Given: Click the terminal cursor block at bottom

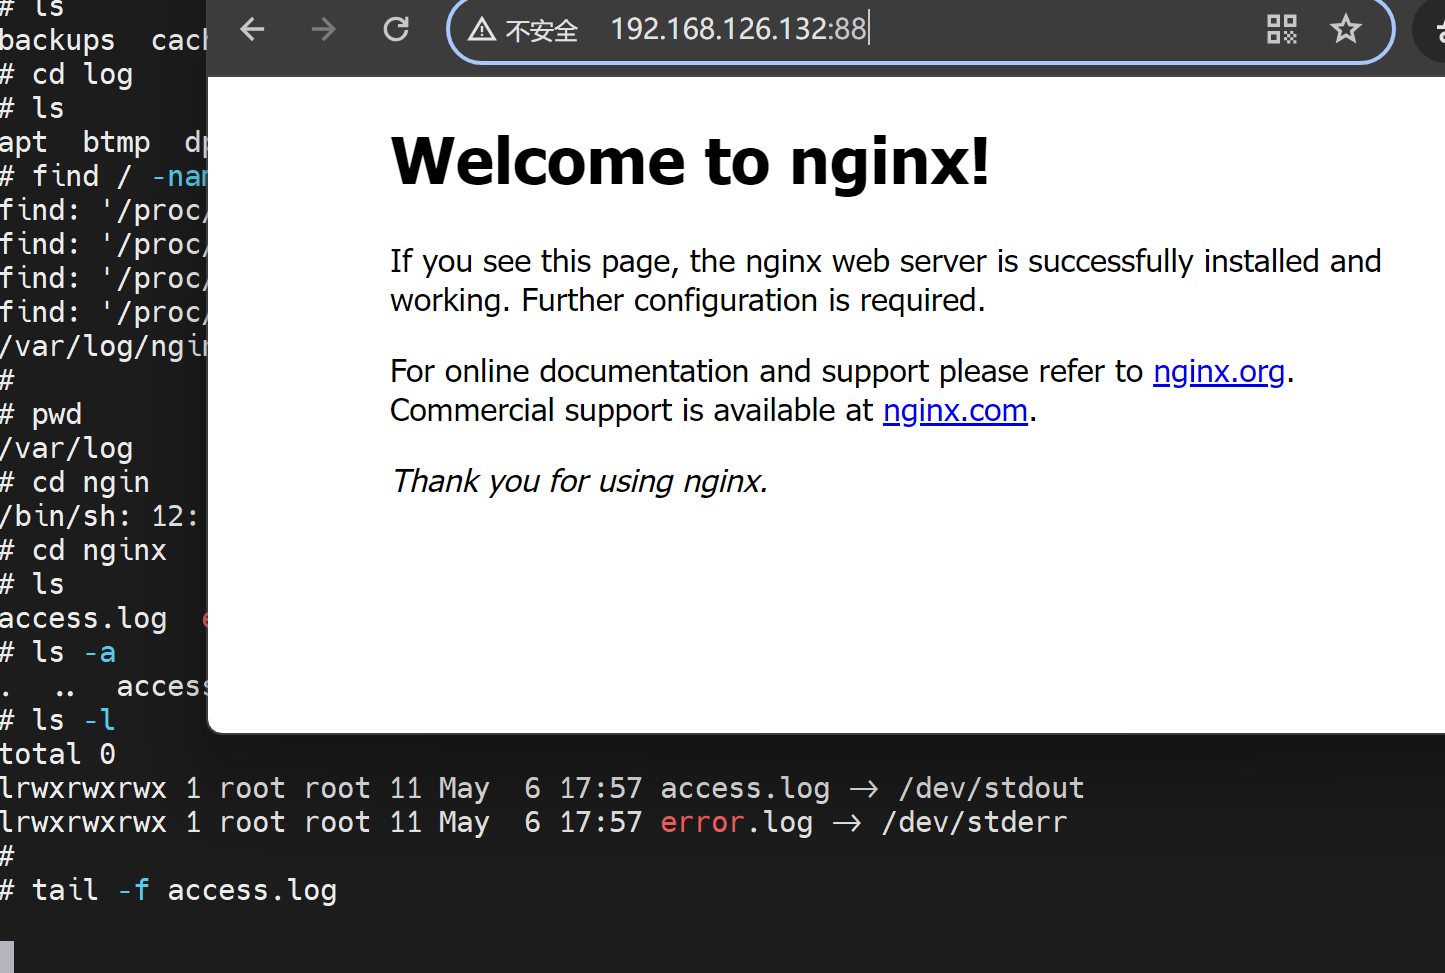Looking at the screenshot, I should click(7, 956).
